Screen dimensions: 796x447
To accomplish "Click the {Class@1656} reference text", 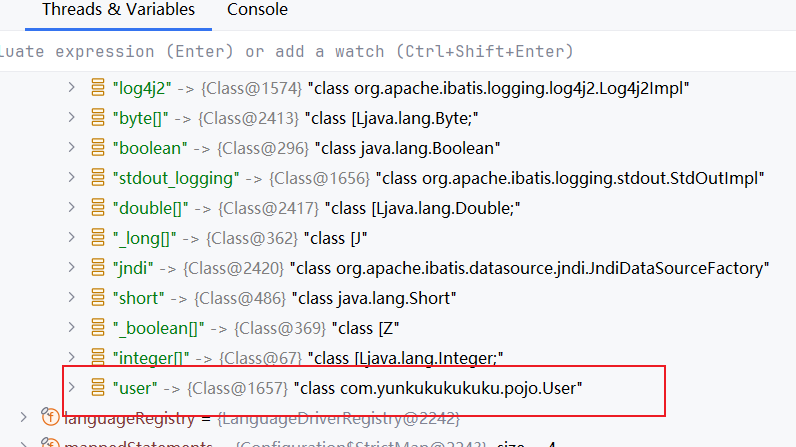I will tap(319, 178).
